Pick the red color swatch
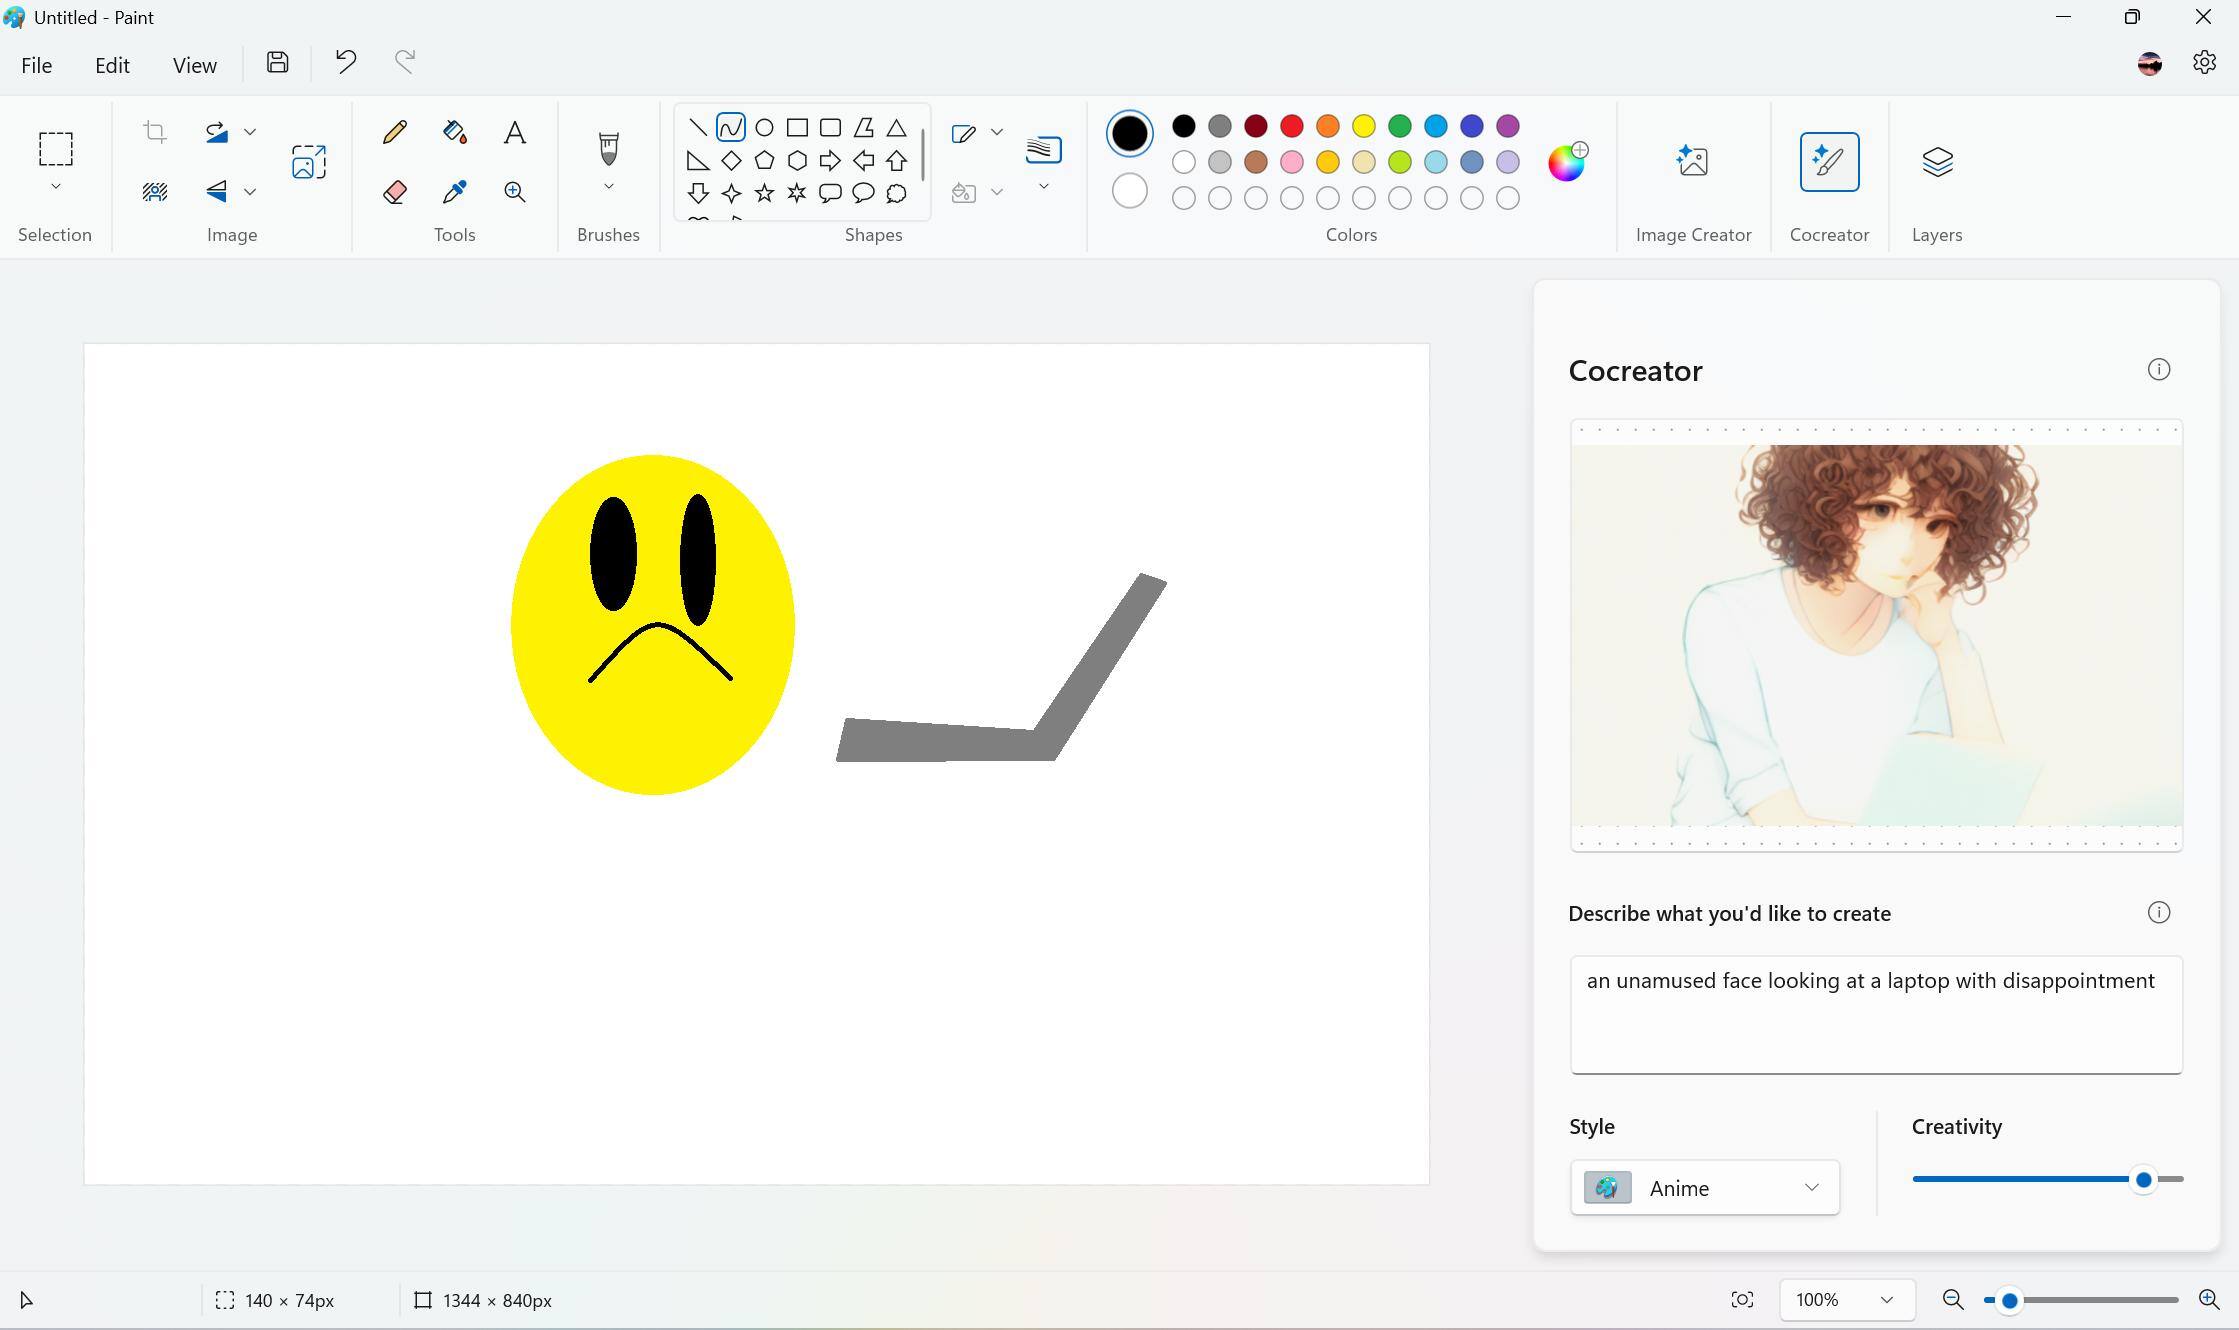The height and width of the screenshot is (1330, 2239). [x=1291, y=126]
